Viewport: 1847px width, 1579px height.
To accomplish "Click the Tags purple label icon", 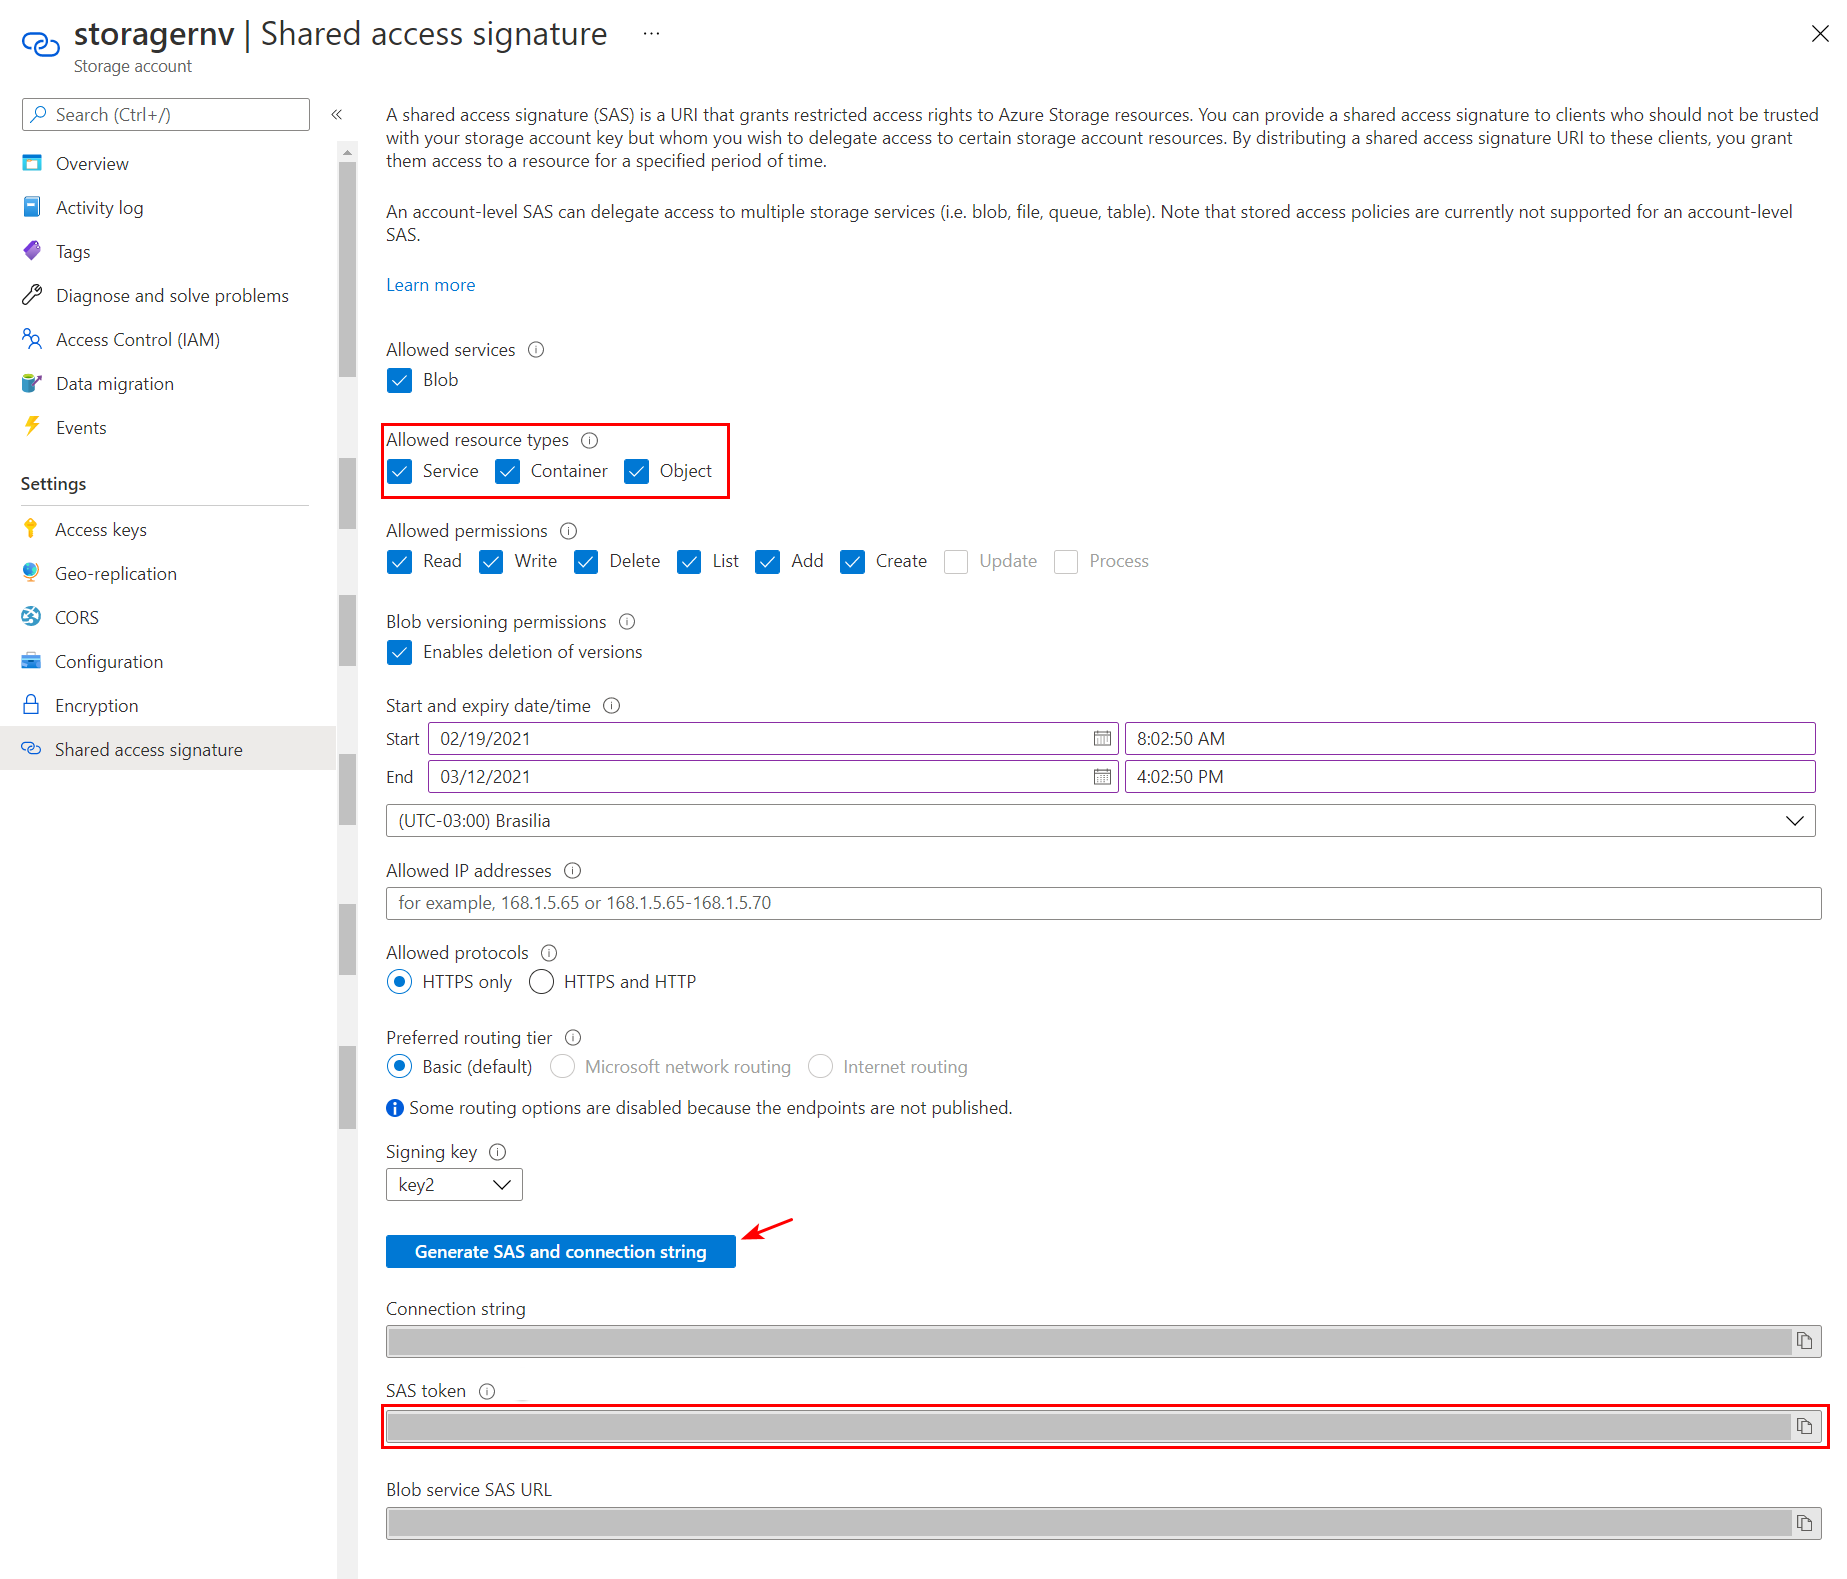I will [x=32, y=251].
